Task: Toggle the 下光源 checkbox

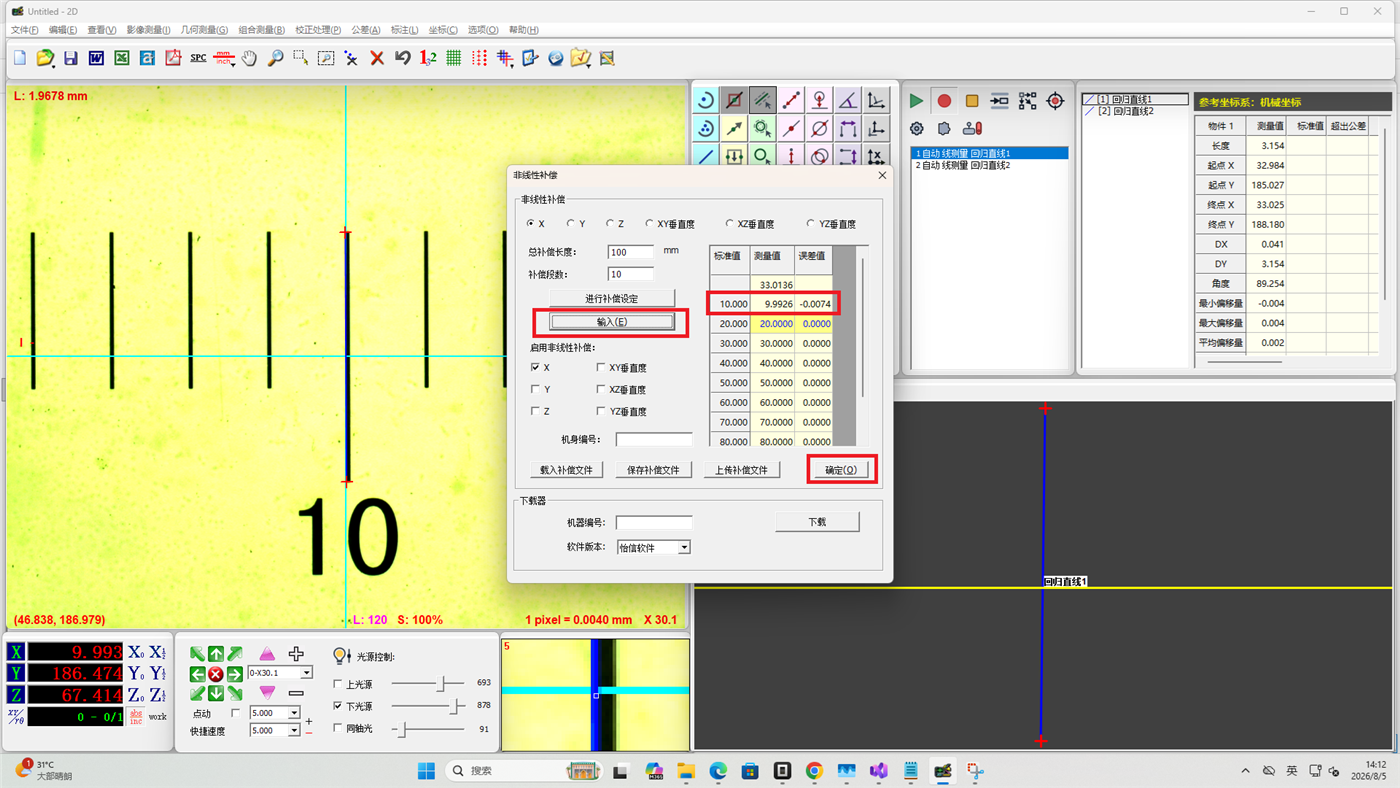Action: [338, 706]
